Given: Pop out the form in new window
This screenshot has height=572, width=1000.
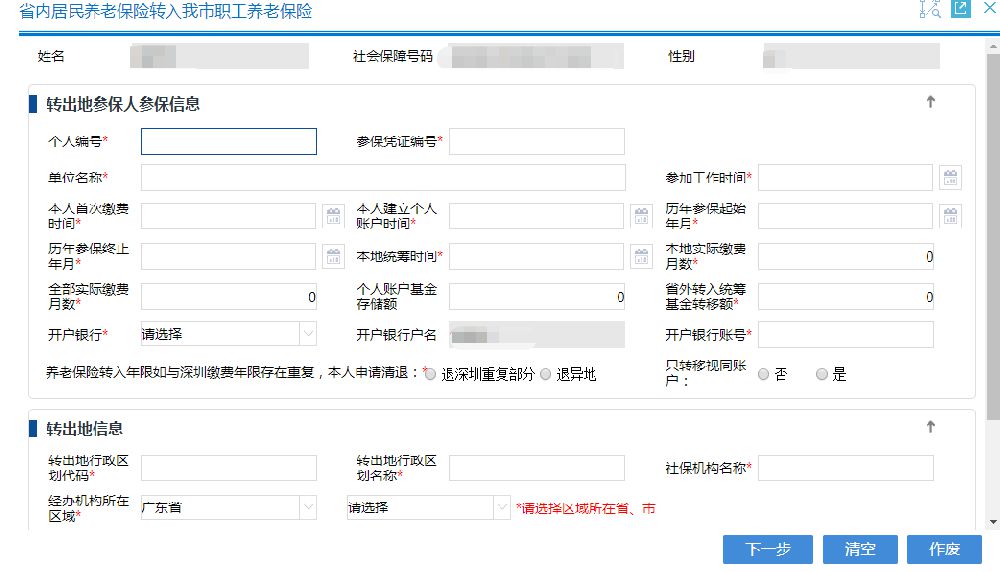Looking at the screenshot, I should point(960,9).
